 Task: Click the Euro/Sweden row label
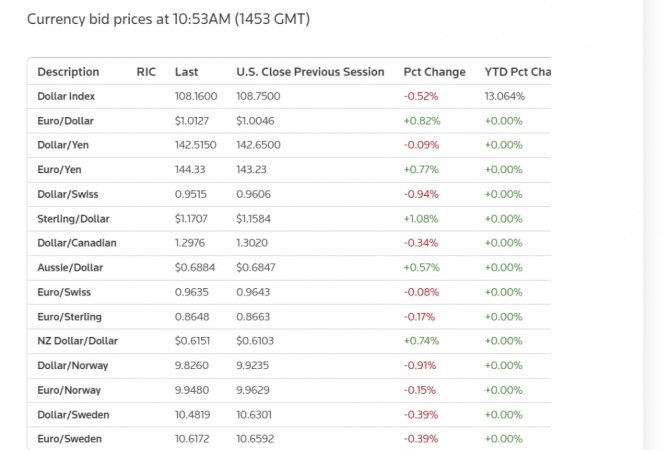(x=71, y=439)
